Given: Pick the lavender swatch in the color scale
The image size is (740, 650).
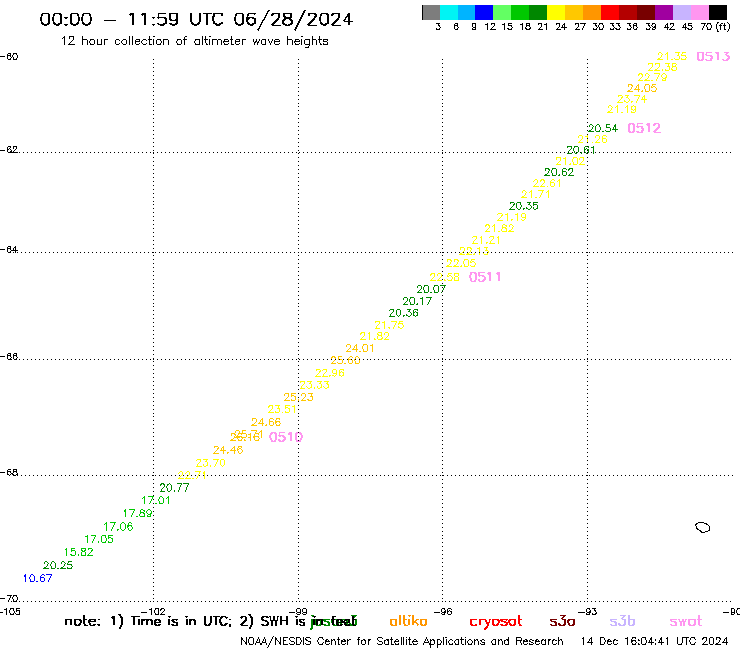Looking at the screenshot, I should 681,12.
